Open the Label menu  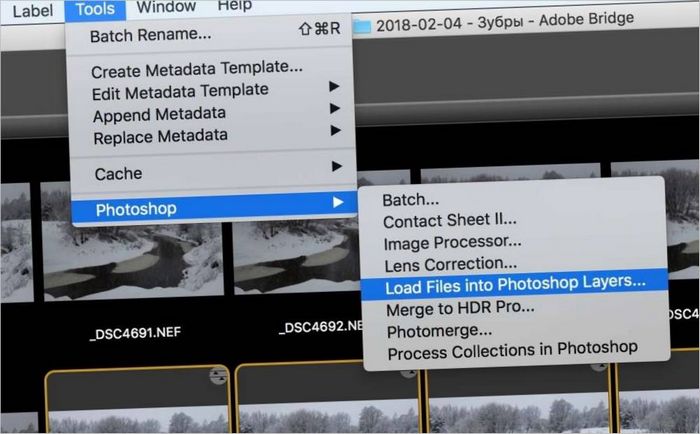tap(33, 11)
